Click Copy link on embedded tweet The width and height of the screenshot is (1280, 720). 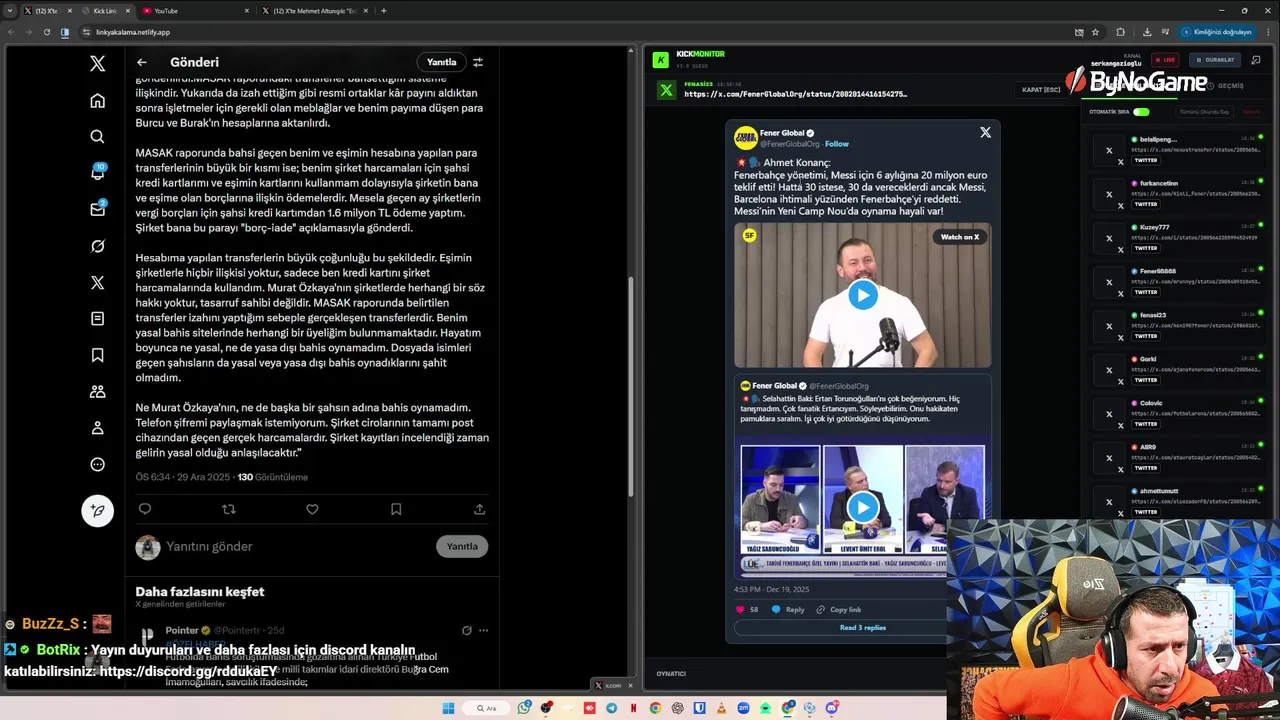(x=838, y=609)
